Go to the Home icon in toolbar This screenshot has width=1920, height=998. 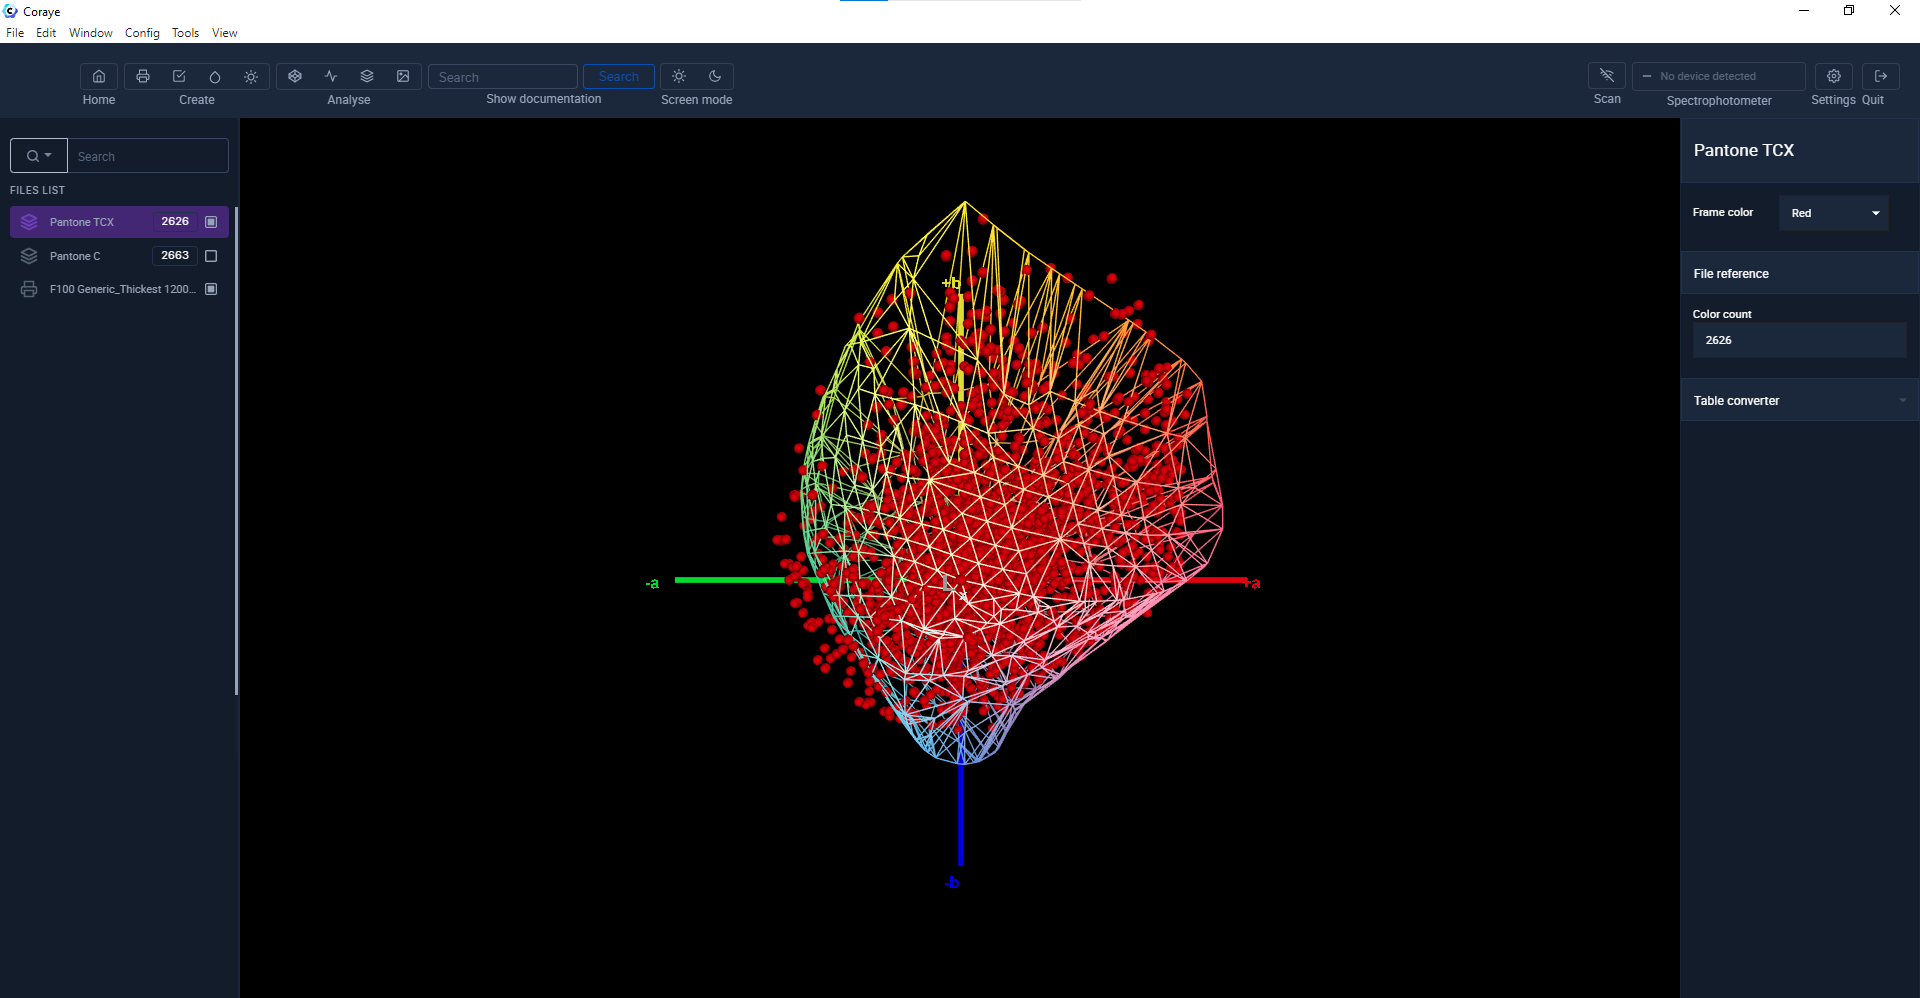click(x=99, y=77)
